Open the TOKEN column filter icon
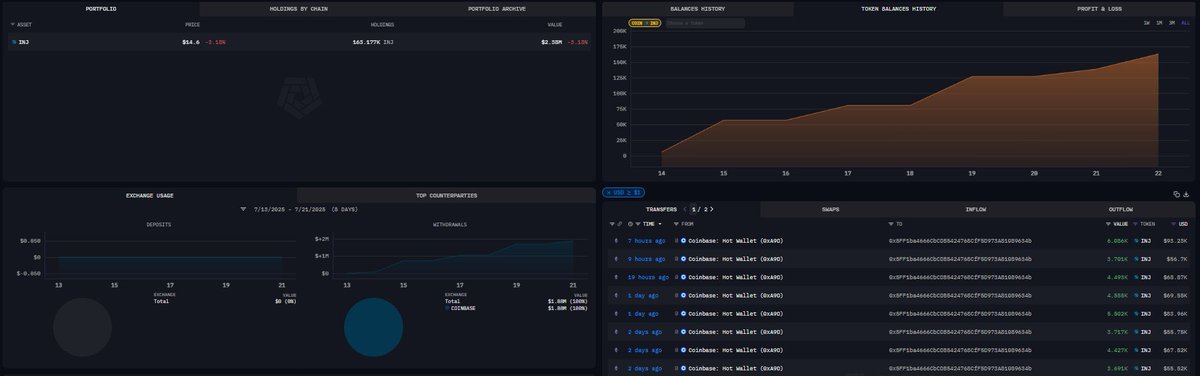This screenshot has width=1200, height=376. click(1135, 224)
